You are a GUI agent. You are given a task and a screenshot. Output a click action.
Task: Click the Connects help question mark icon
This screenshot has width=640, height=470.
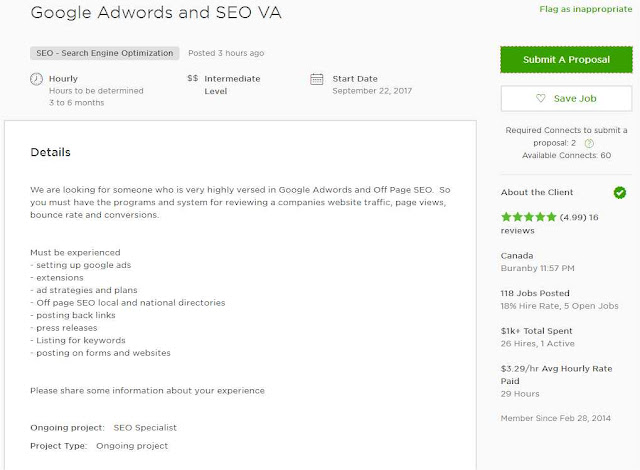pyautogui.click(x=589, y=143)
